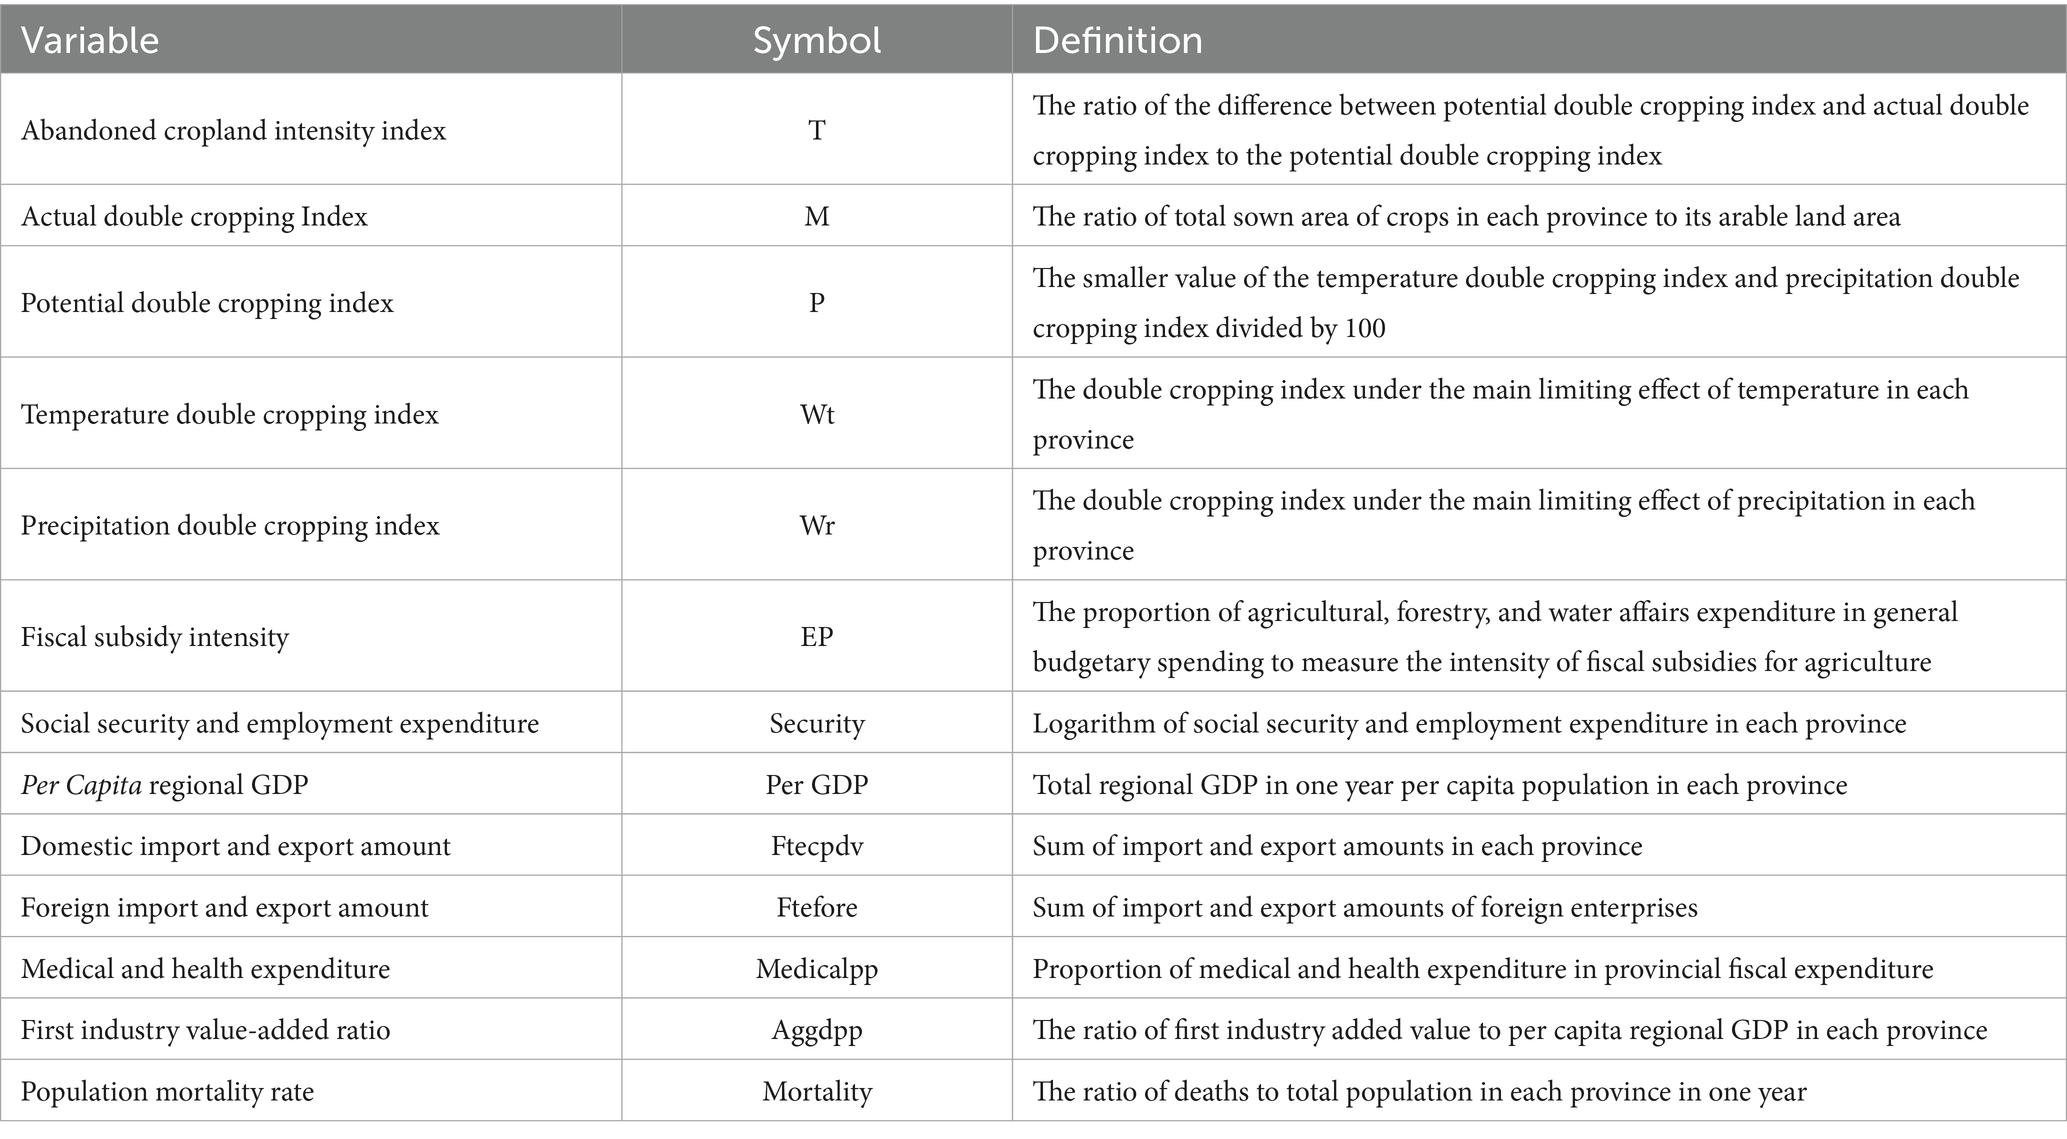
Task: Click the Definition column header
Action: coord(1117,40)
